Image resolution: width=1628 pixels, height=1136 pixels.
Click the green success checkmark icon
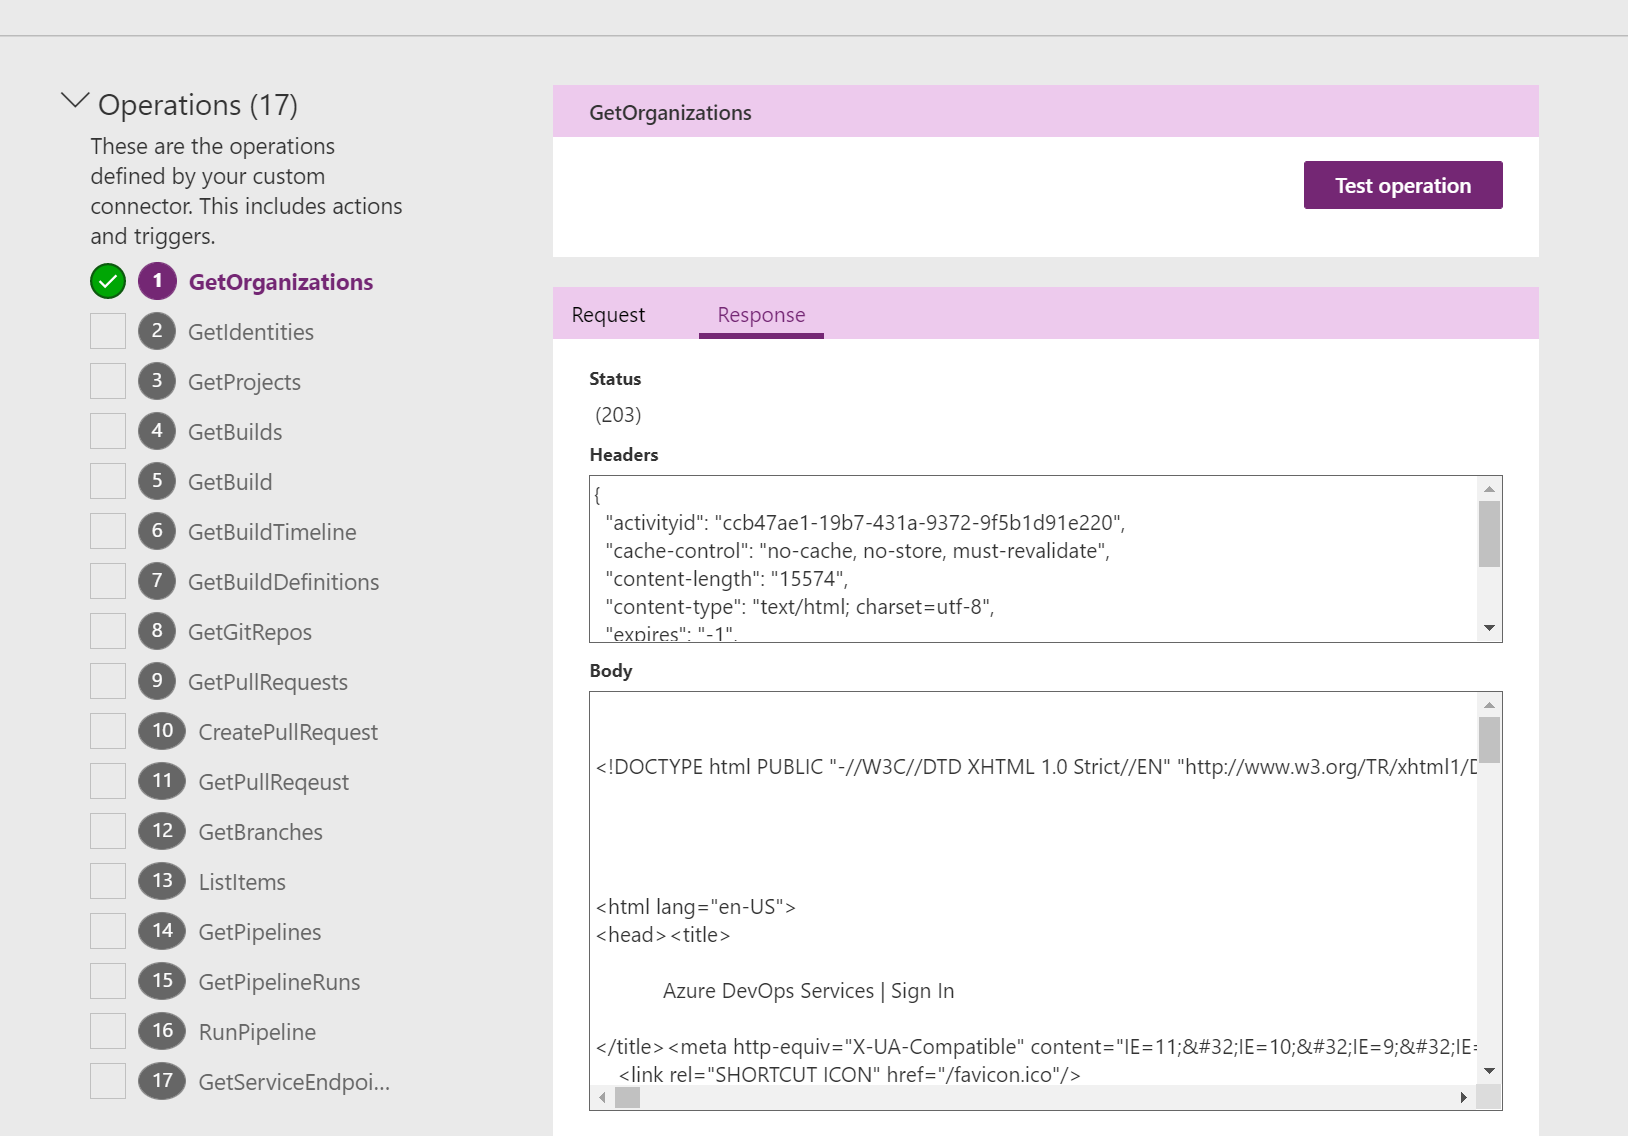coord(107,281)
